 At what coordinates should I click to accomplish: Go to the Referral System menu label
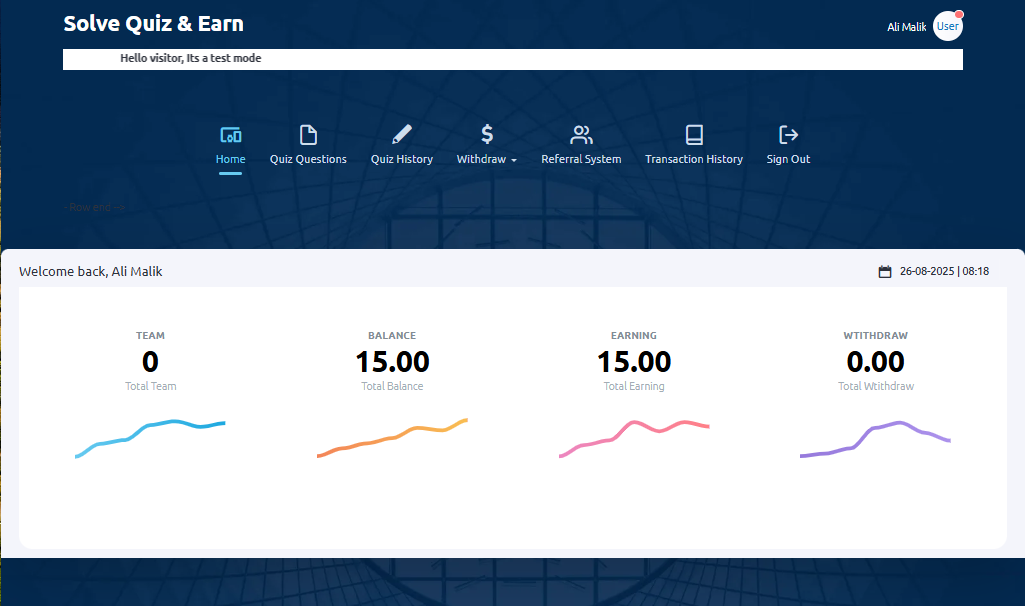[x=581, y=159]
